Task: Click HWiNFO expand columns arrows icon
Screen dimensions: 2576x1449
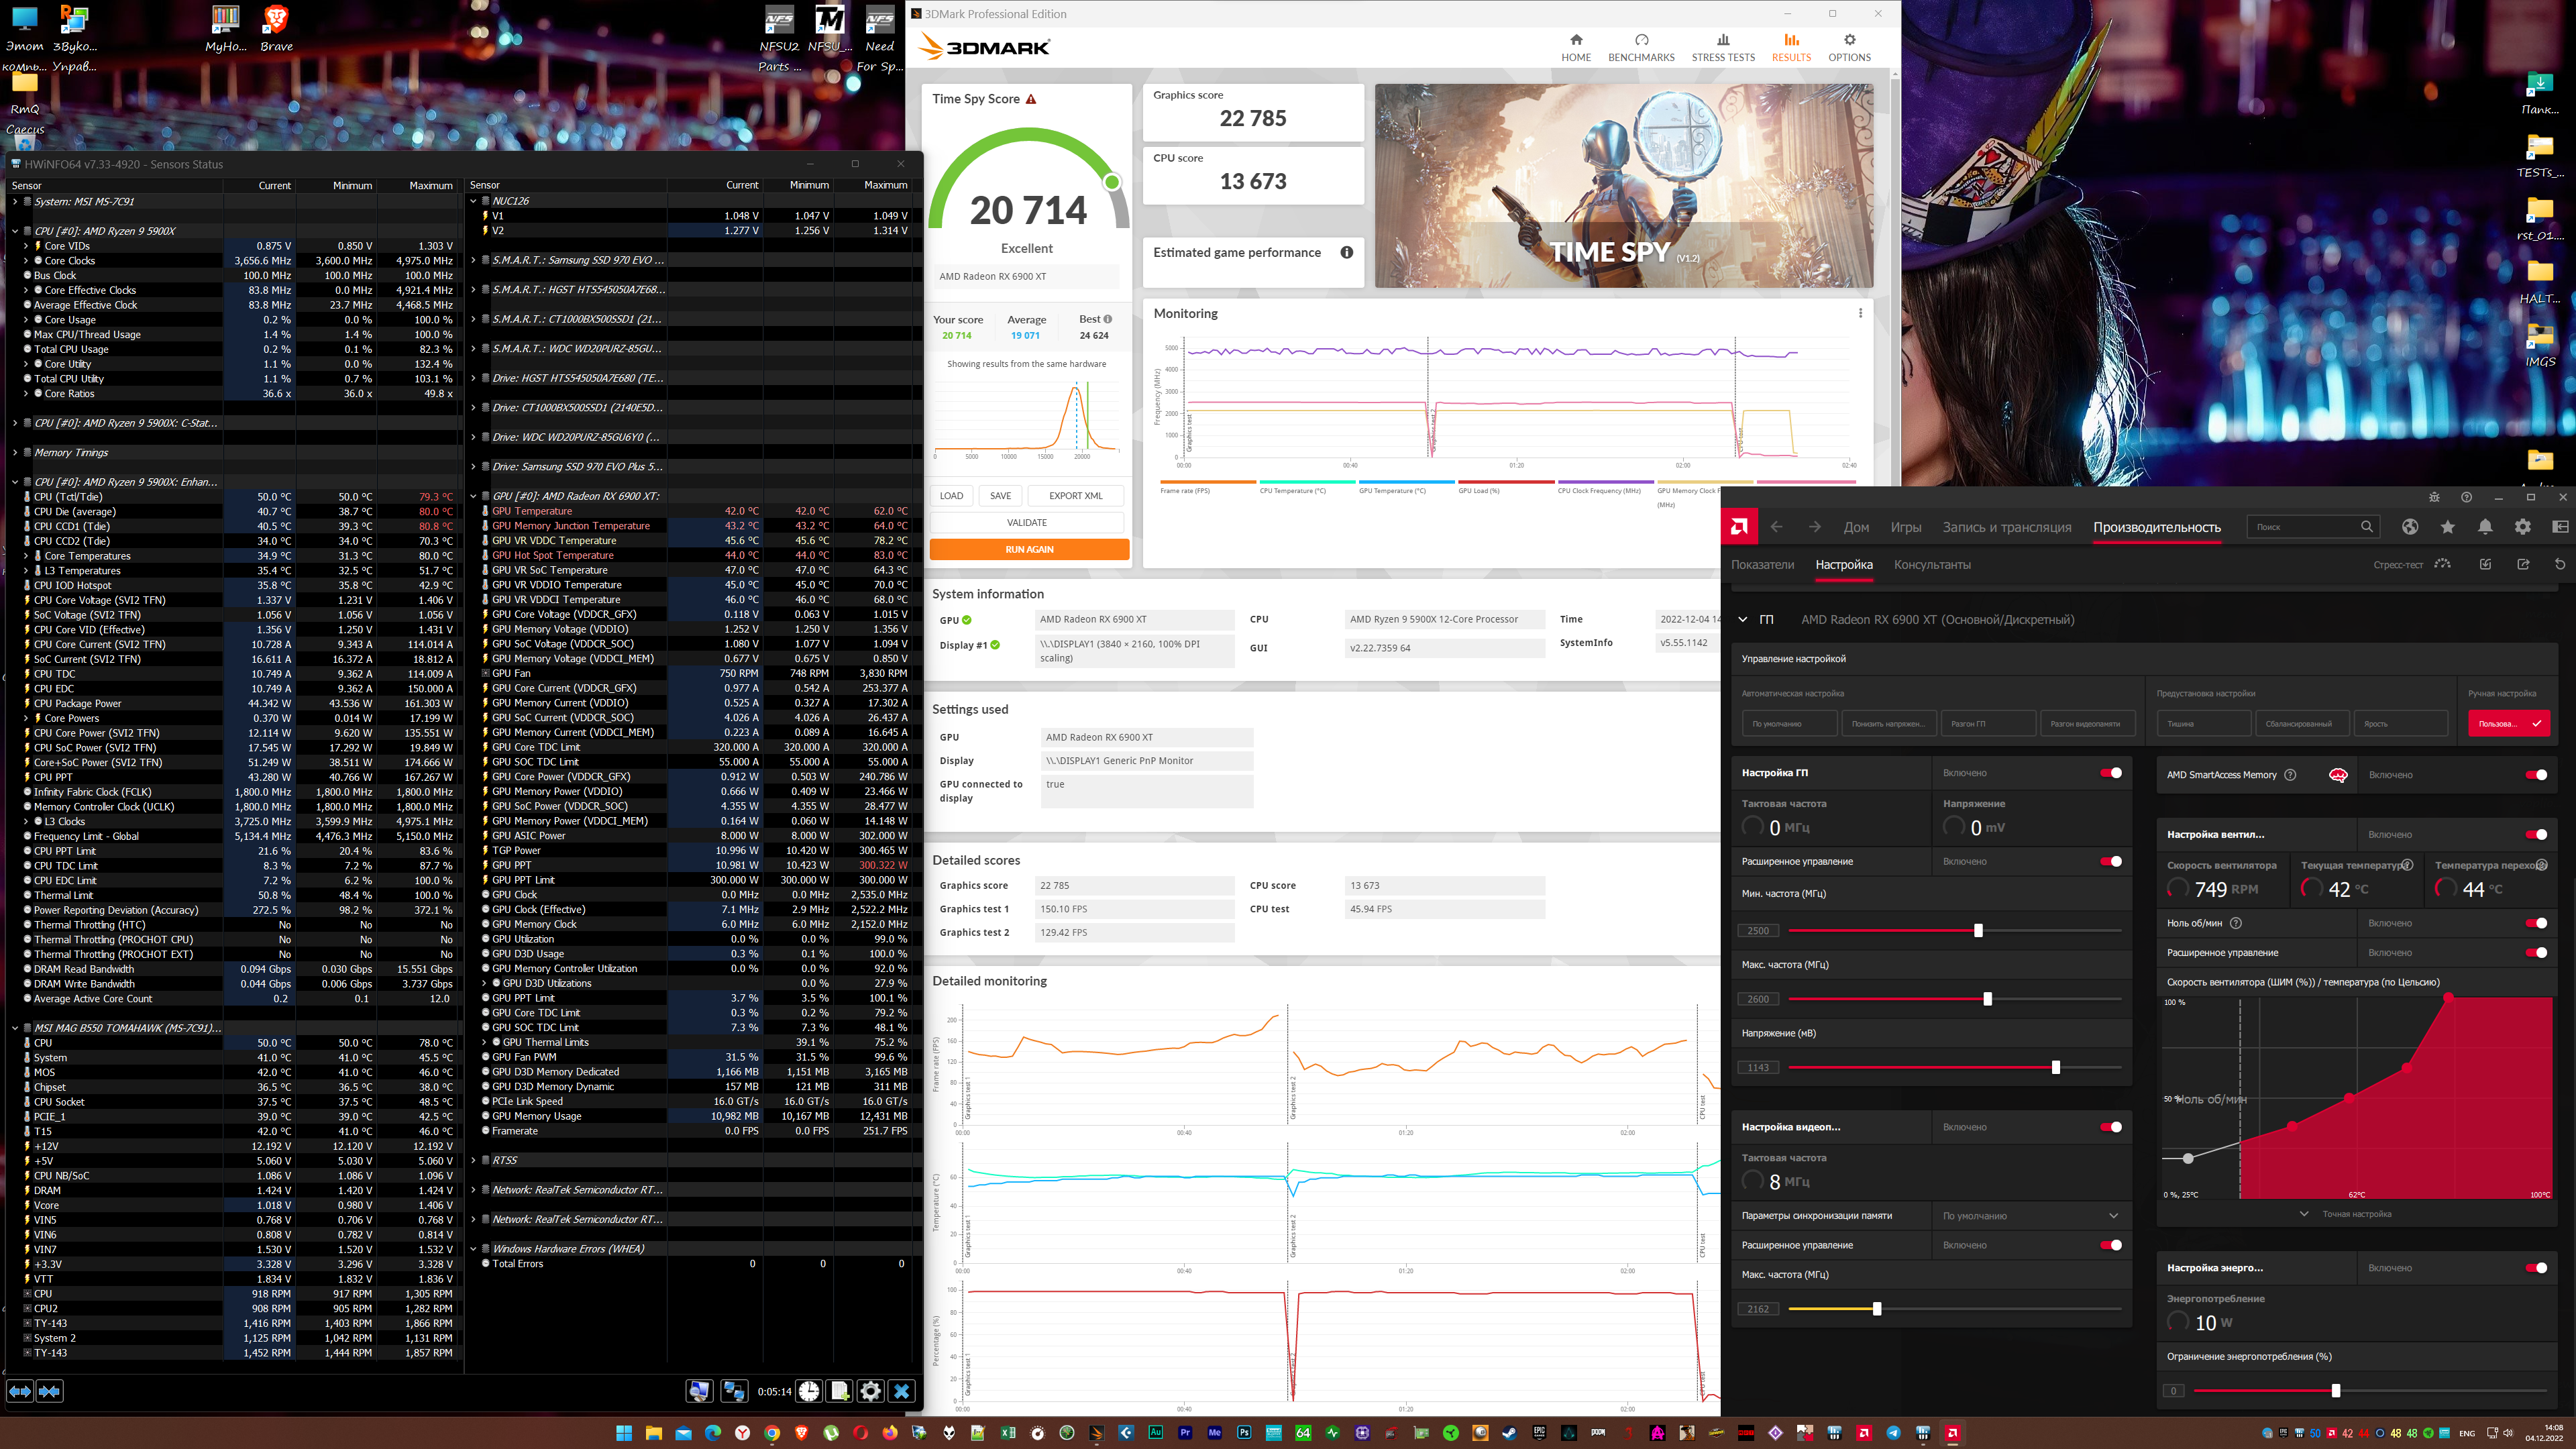Action: pos(20,1391)
